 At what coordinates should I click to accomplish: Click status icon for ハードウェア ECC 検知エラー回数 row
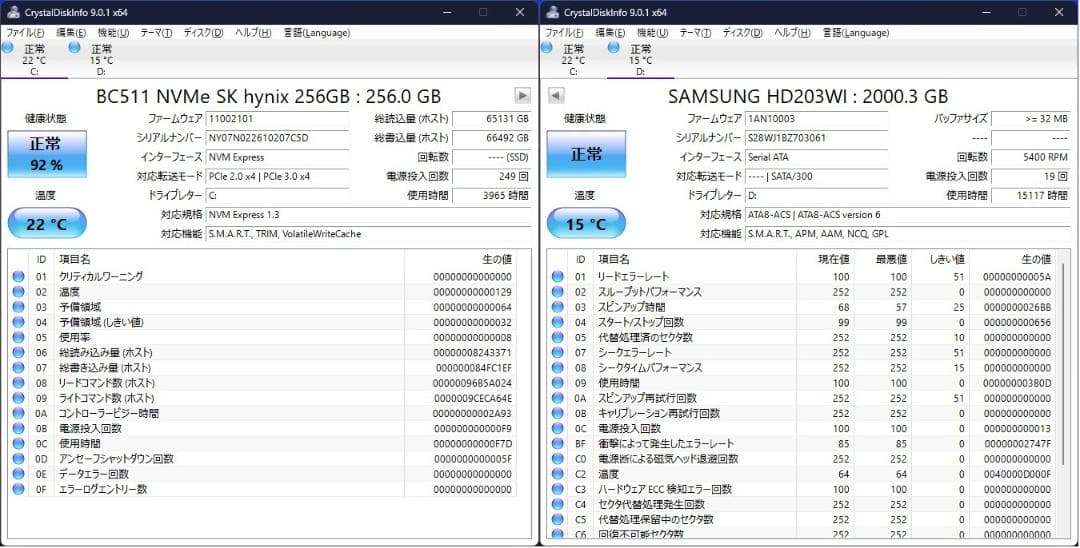point(557,489)
